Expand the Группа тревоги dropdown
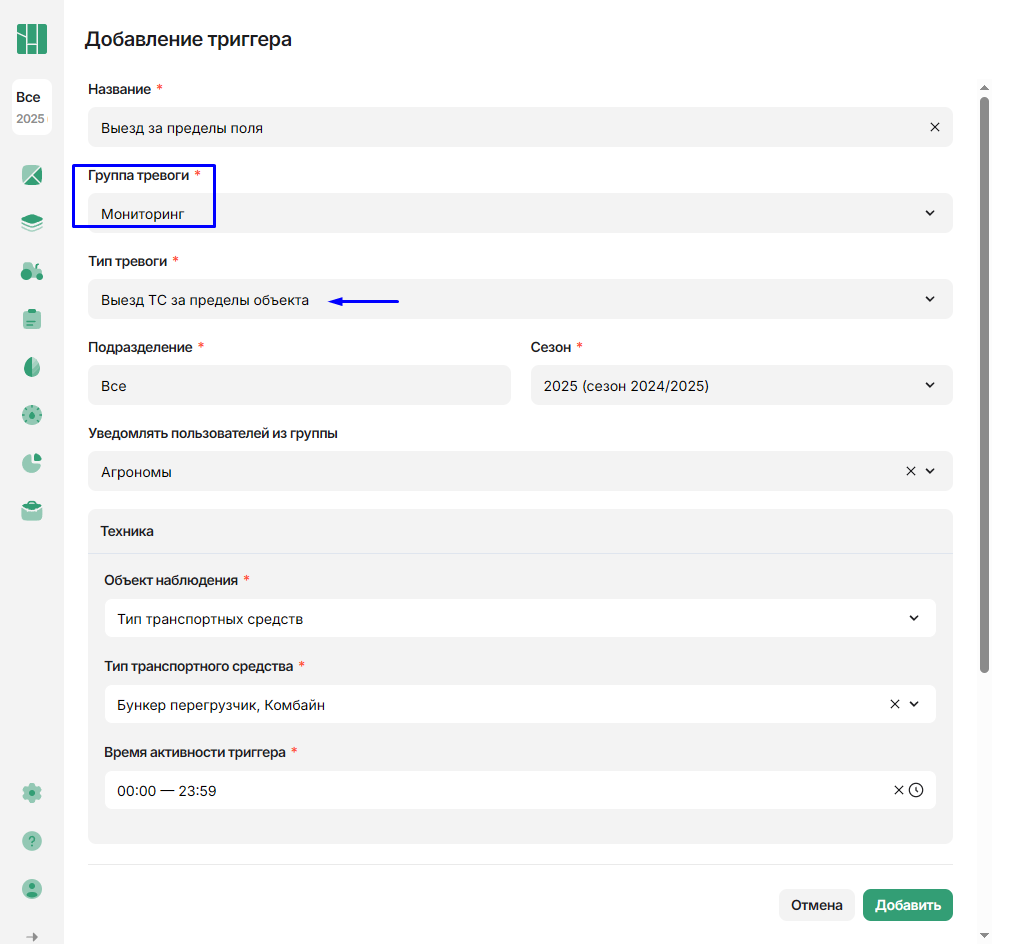The width and height of the screenshot is (1009, 944). (929, 213)
